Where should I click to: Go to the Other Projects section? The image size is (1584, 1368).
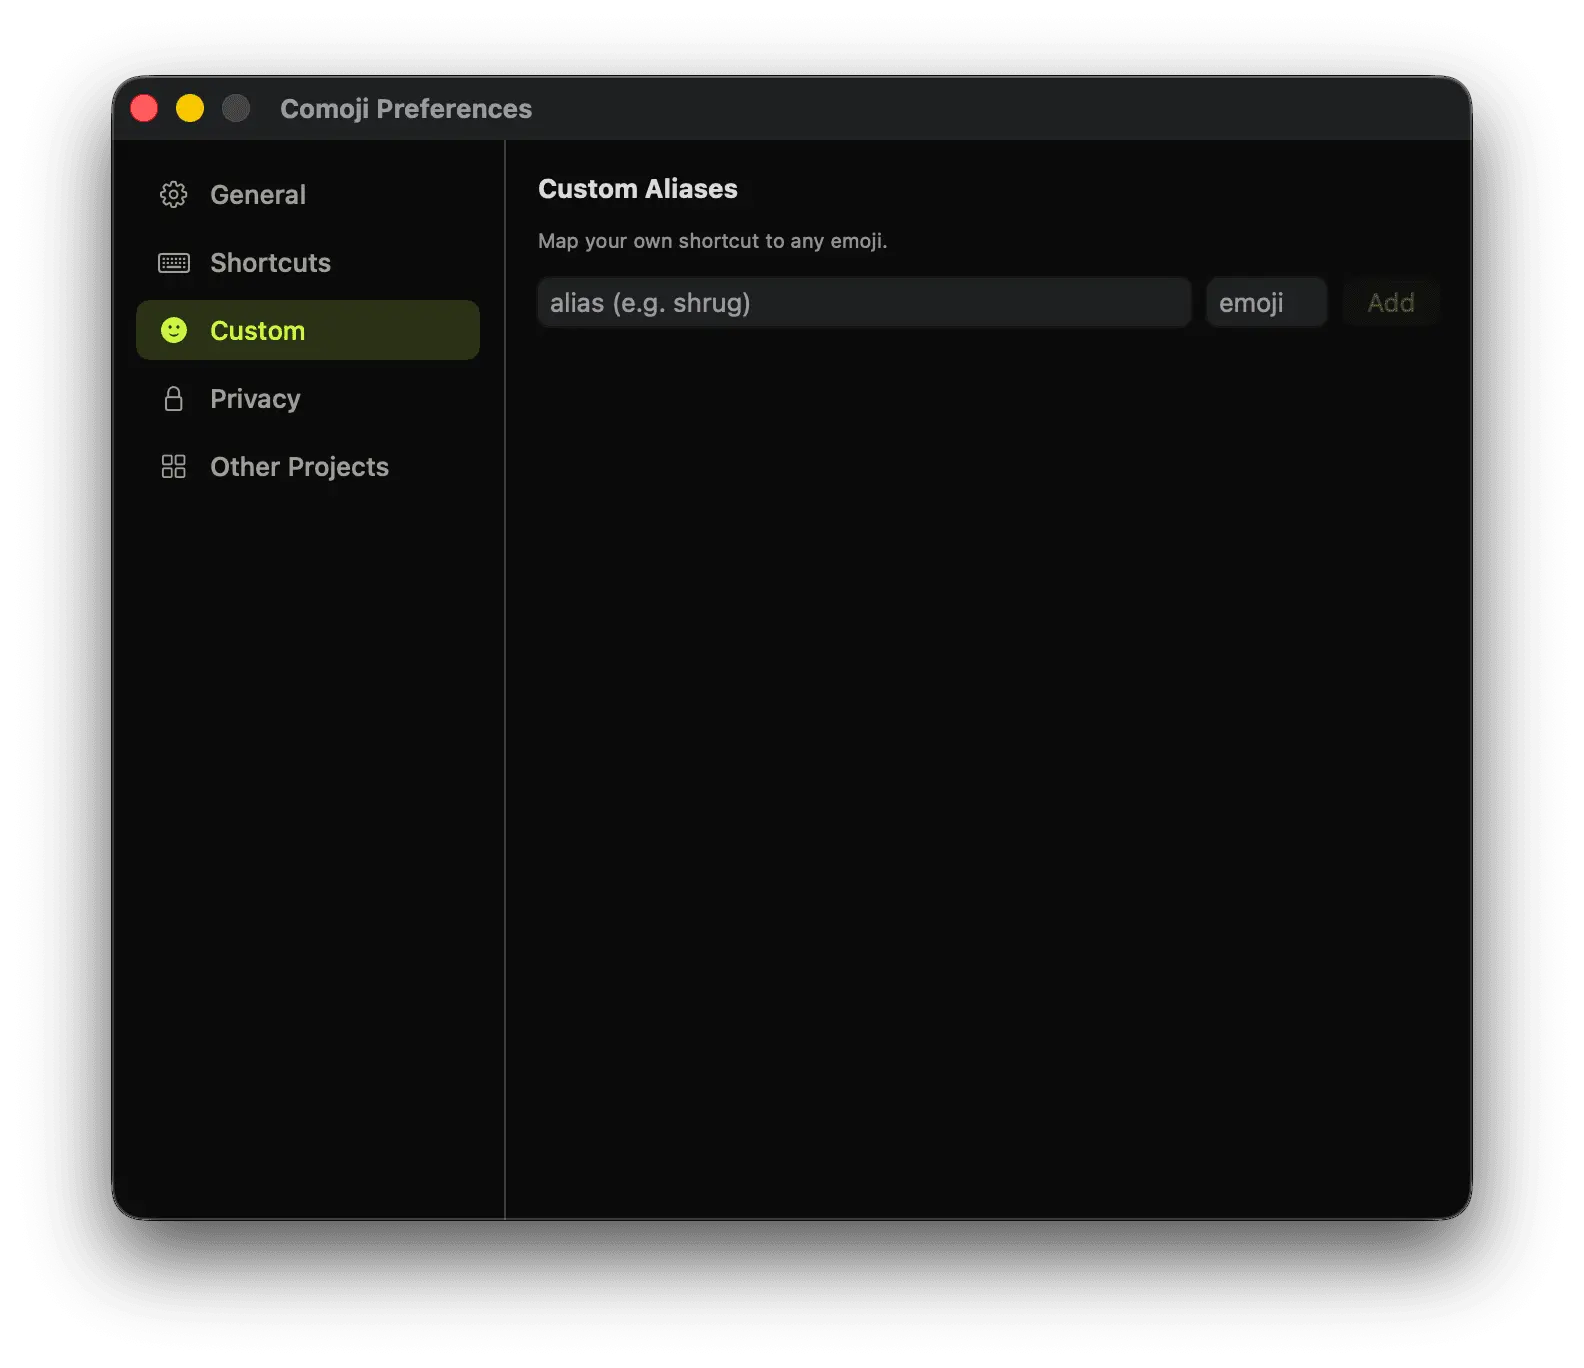(308, 466)
